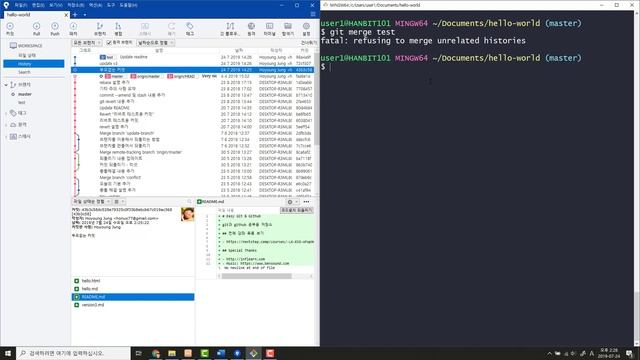This screenshot has height=360, width=640.
Task: Click the Discard toolbar icon
Action: point(171,29)
